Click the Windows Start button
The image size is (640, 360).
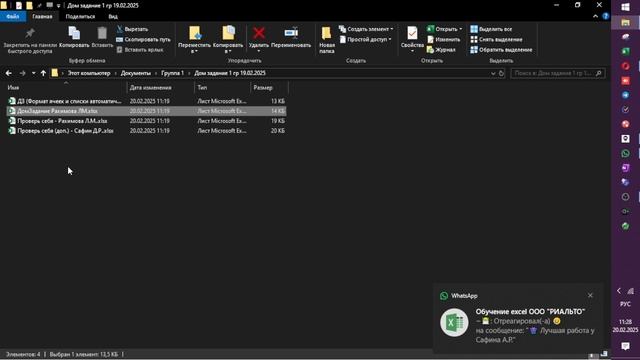[x=625, y=7]
